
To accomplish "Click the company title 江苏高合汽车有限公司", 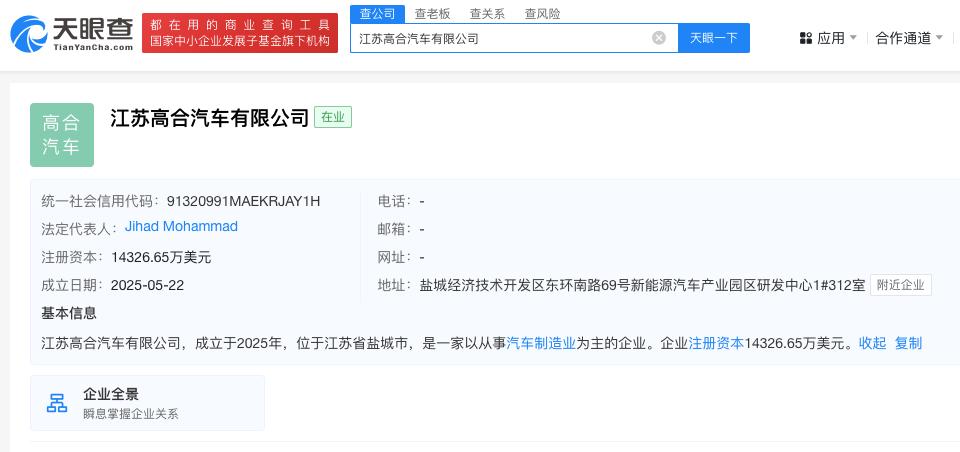I will pyautogui.click(x=209, y=118).
